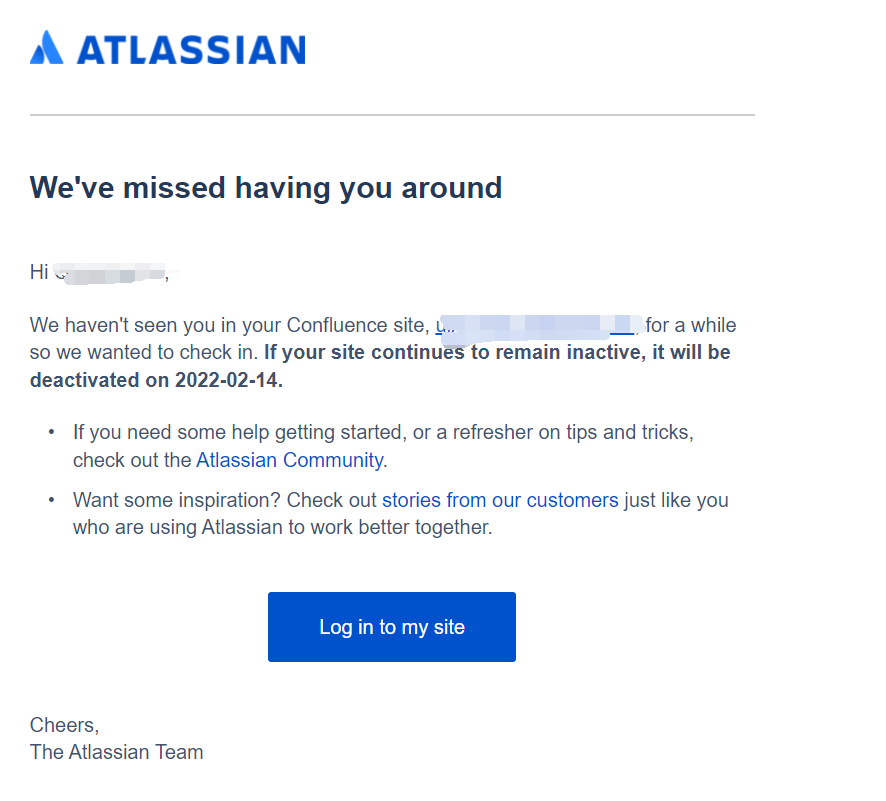Click the blurred recipient name after Hi

[x=110, y=273]
